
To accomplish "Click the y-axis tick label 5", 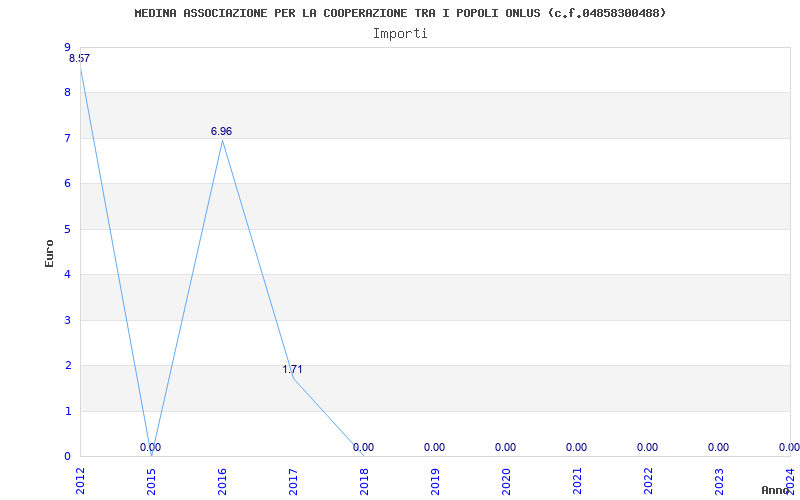I will point(67,229).
